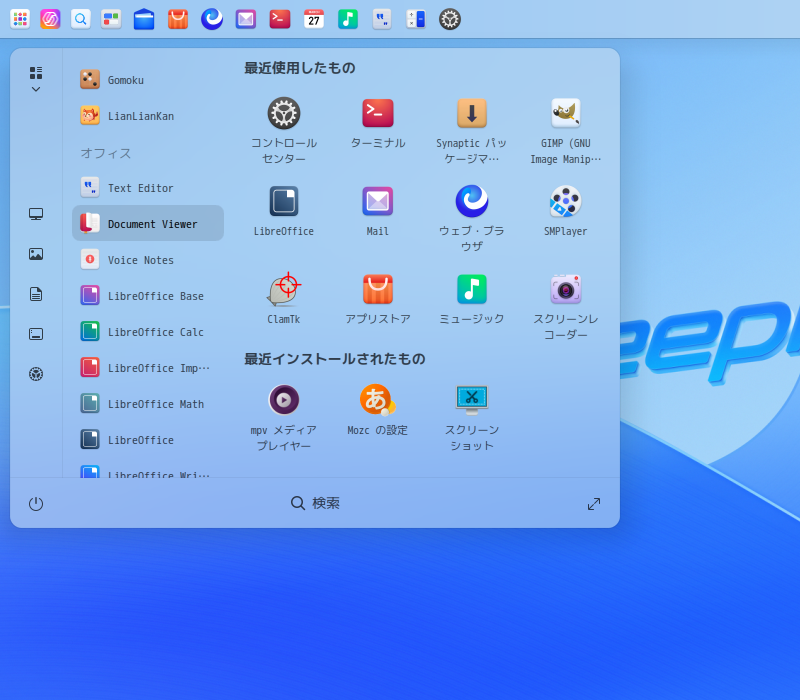Expand the category view mode dropdown
Image resolution: width=800 pixels, height=700 pixels.
[36, 79]
